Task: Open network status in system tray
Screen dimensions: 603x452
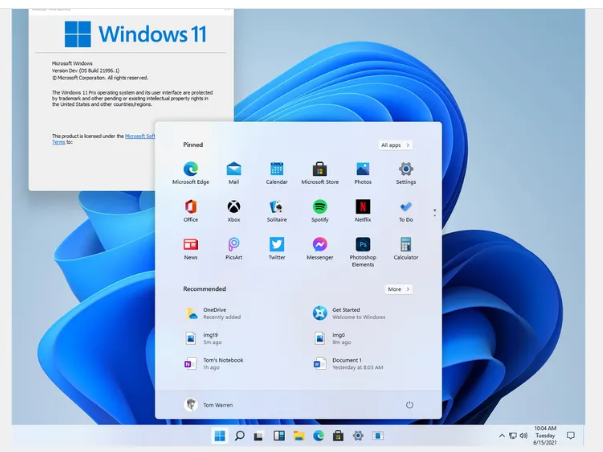Action: click(512, 436)
